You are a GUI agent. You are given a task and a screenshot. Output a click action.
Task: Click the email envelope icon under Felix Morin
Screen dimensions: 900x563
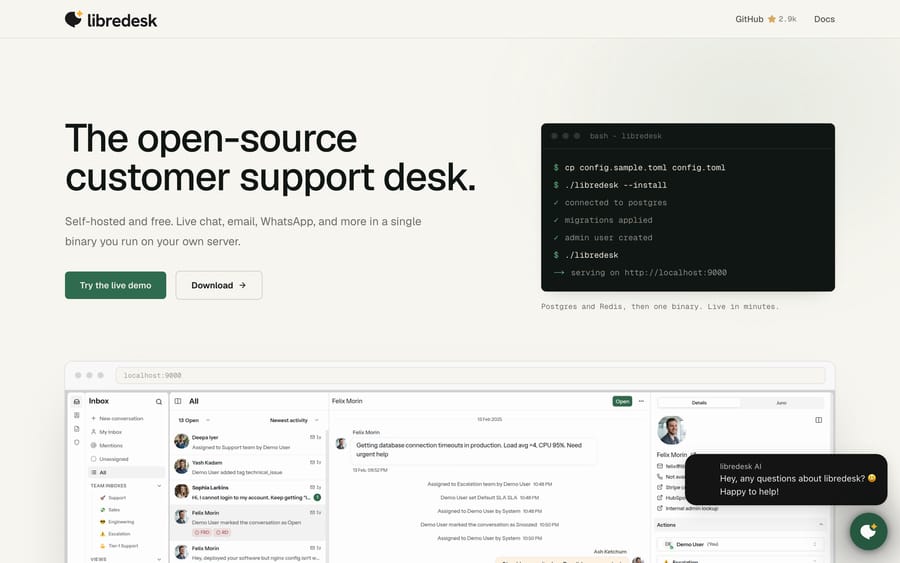660,466
